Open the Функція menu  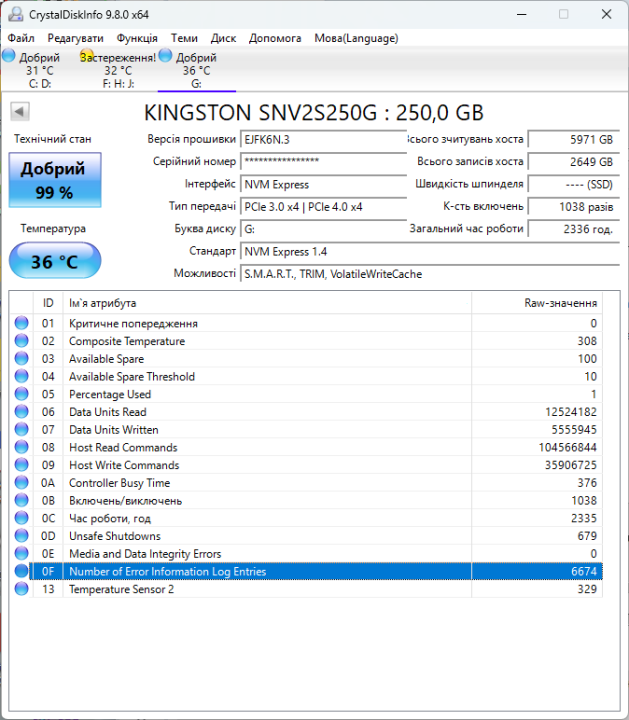pyautogui.click(x=137, y=38)
